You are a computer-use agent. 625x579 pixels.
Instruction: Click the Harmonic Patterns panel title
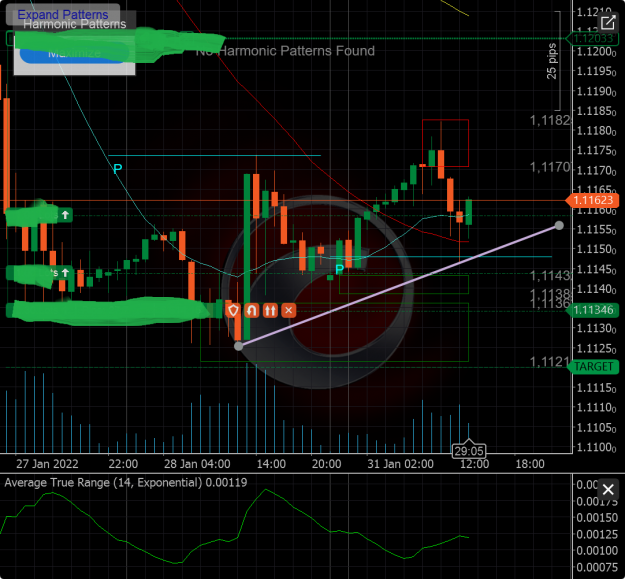(x=75, y=24)
